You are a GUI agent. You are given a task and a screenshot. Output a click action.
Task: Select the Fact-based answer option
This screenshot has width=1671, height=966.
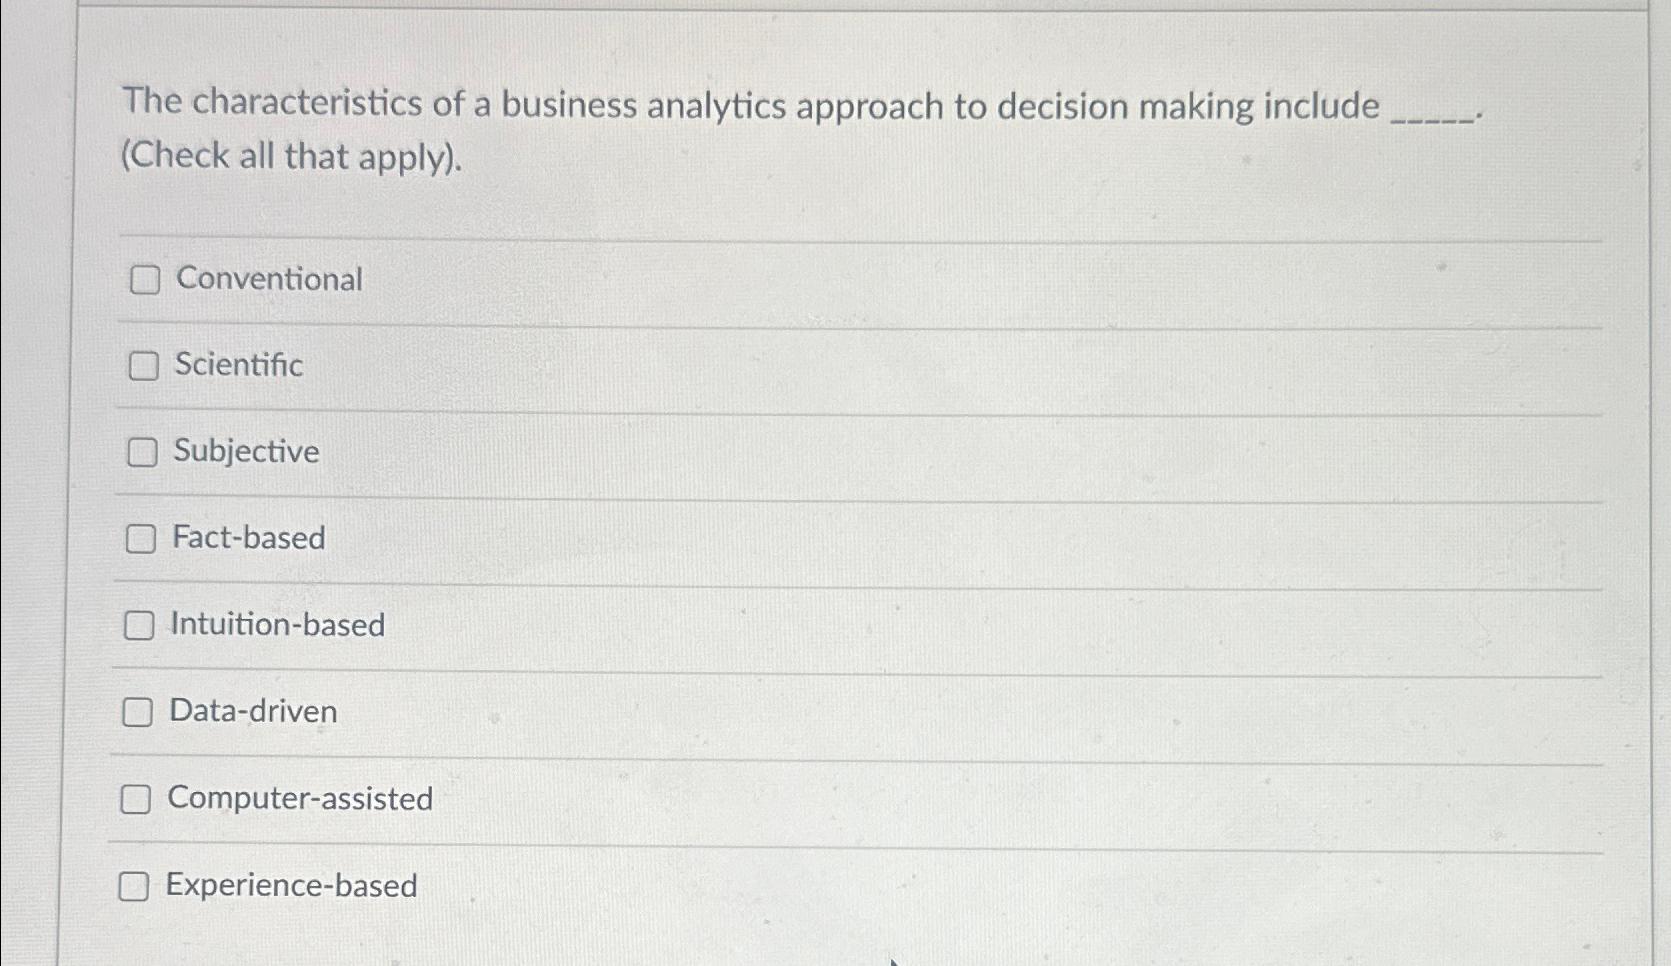tap(247, 538)
